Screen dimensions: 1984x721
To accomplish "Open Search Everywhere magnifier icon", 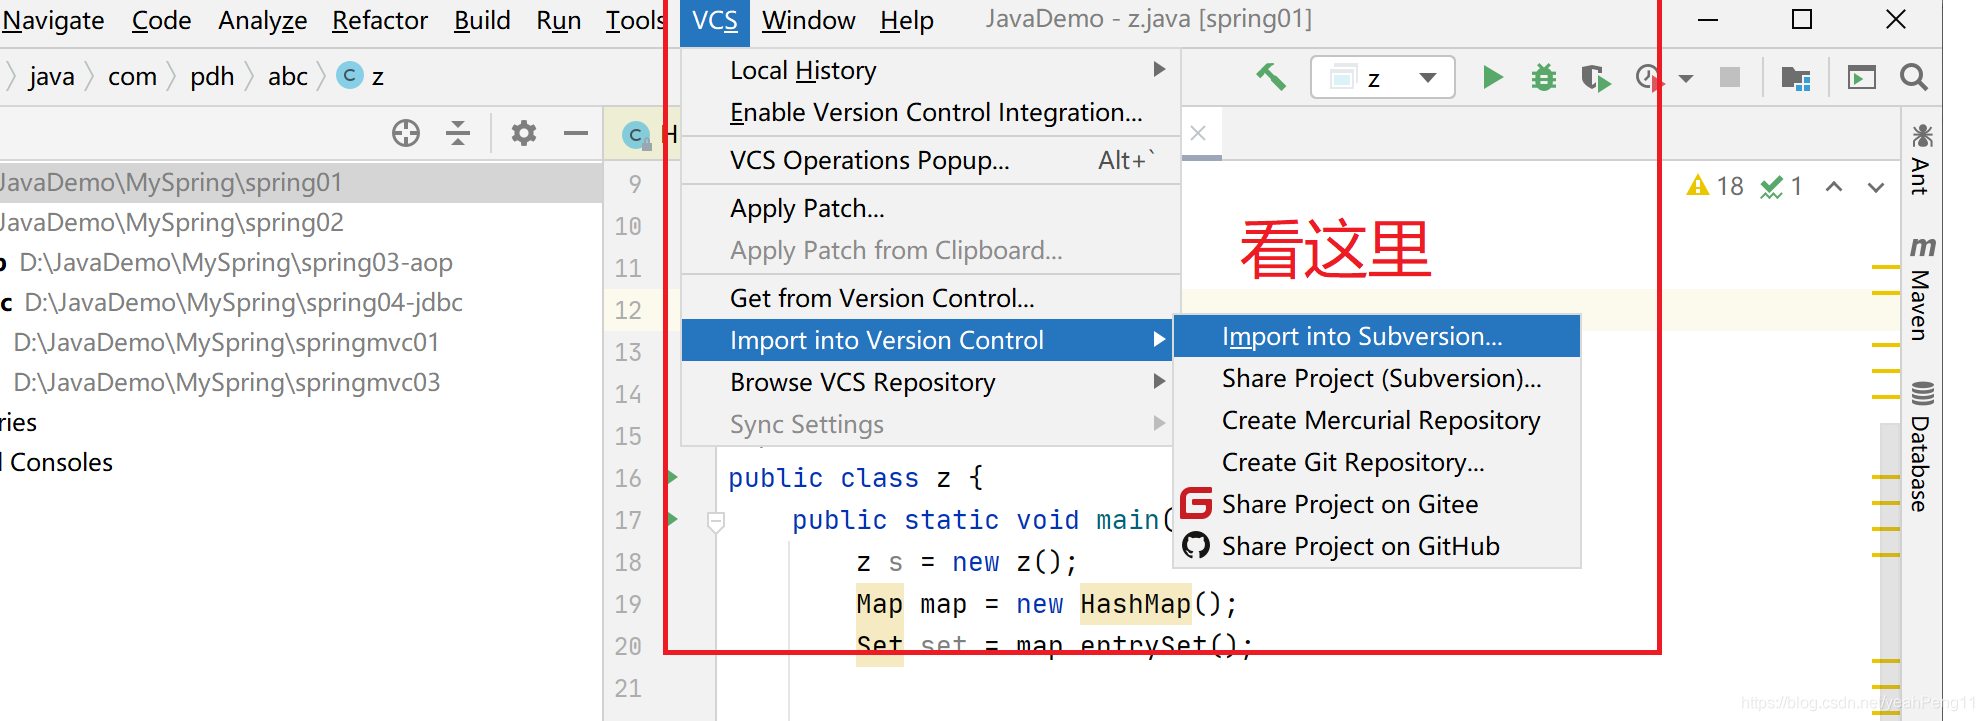I will click(1913, 77).
